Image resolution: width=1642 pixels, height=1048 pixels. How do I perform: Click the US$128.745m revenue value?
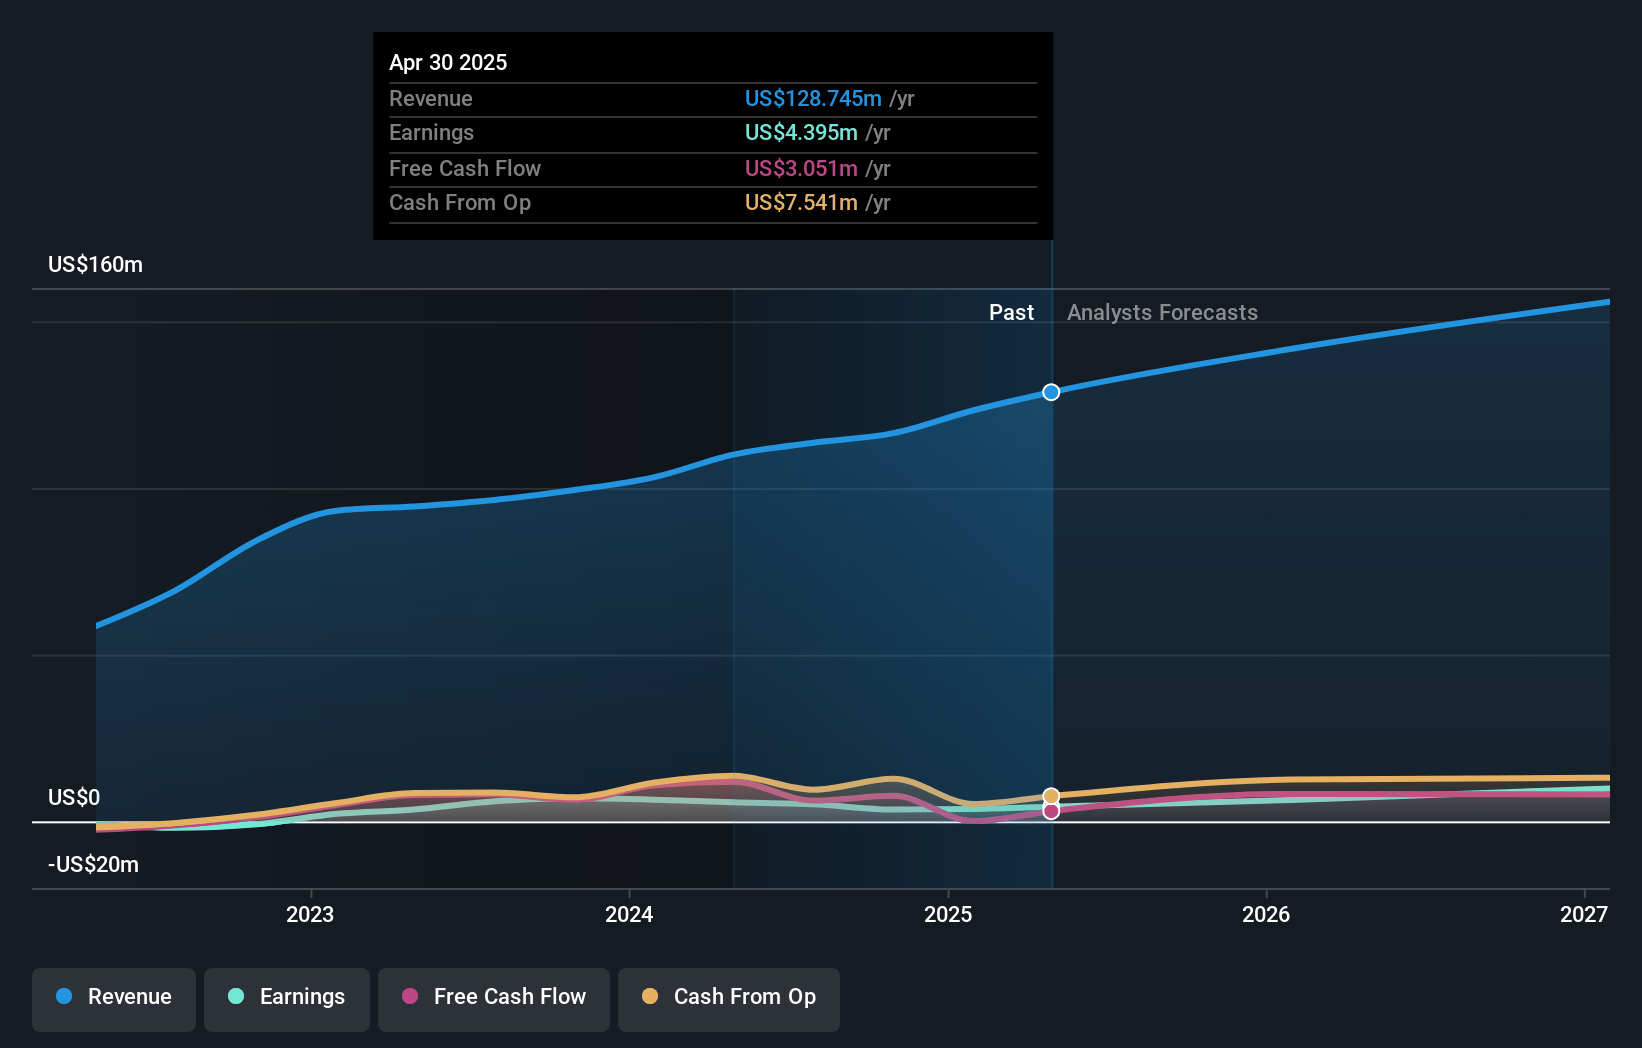coord(813,99)
